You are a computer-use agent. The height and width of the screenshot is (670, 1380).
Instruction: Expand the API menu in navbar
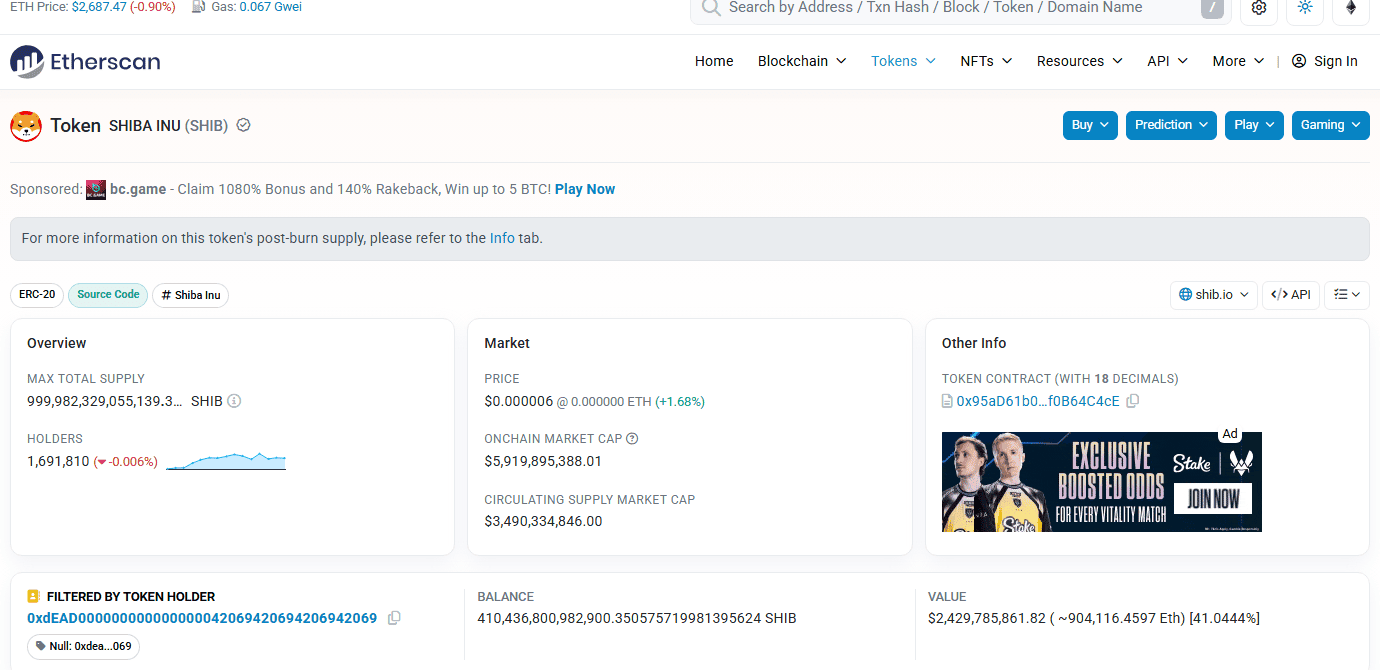click(x=1167, y=61)
